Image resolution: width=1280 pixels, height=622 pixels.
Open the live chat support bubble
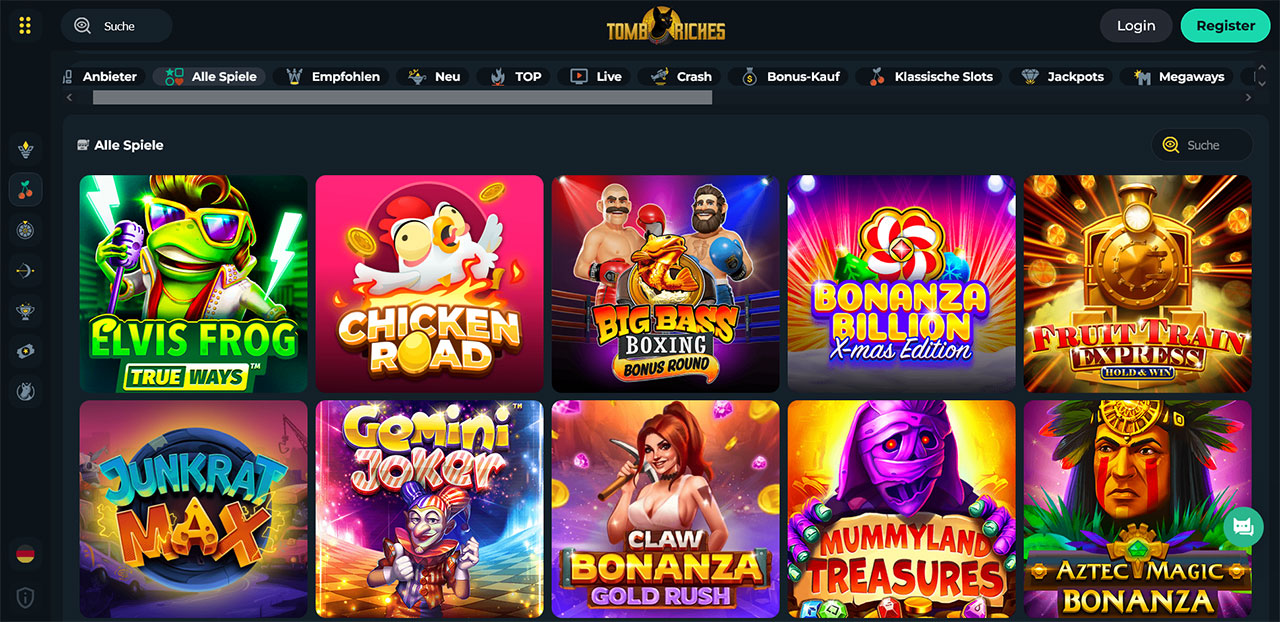click(x=1243, y=527)
